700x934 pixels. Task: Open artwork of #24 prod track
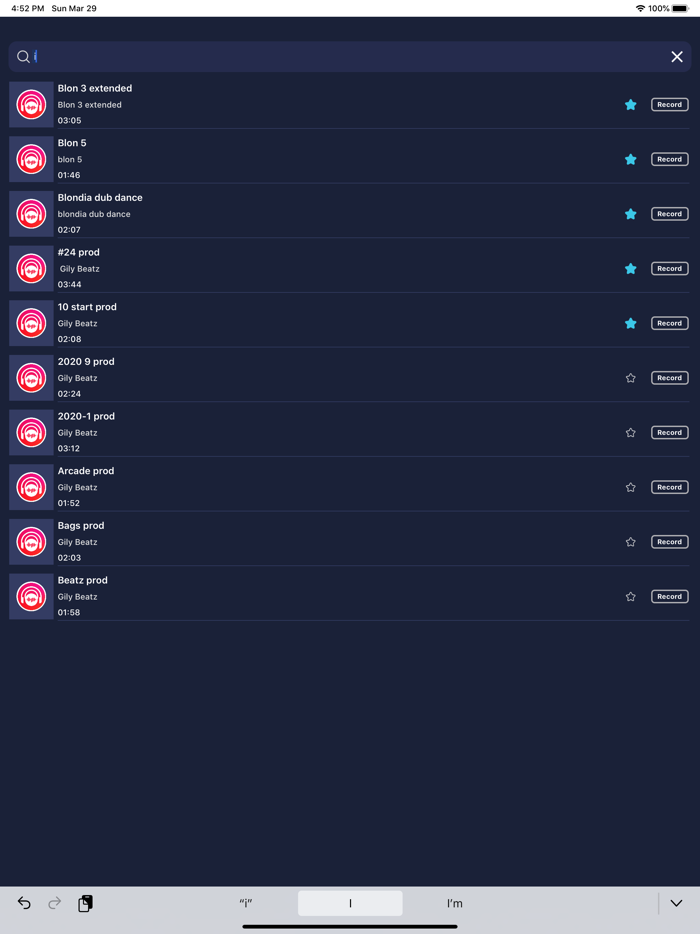(30, 268)
